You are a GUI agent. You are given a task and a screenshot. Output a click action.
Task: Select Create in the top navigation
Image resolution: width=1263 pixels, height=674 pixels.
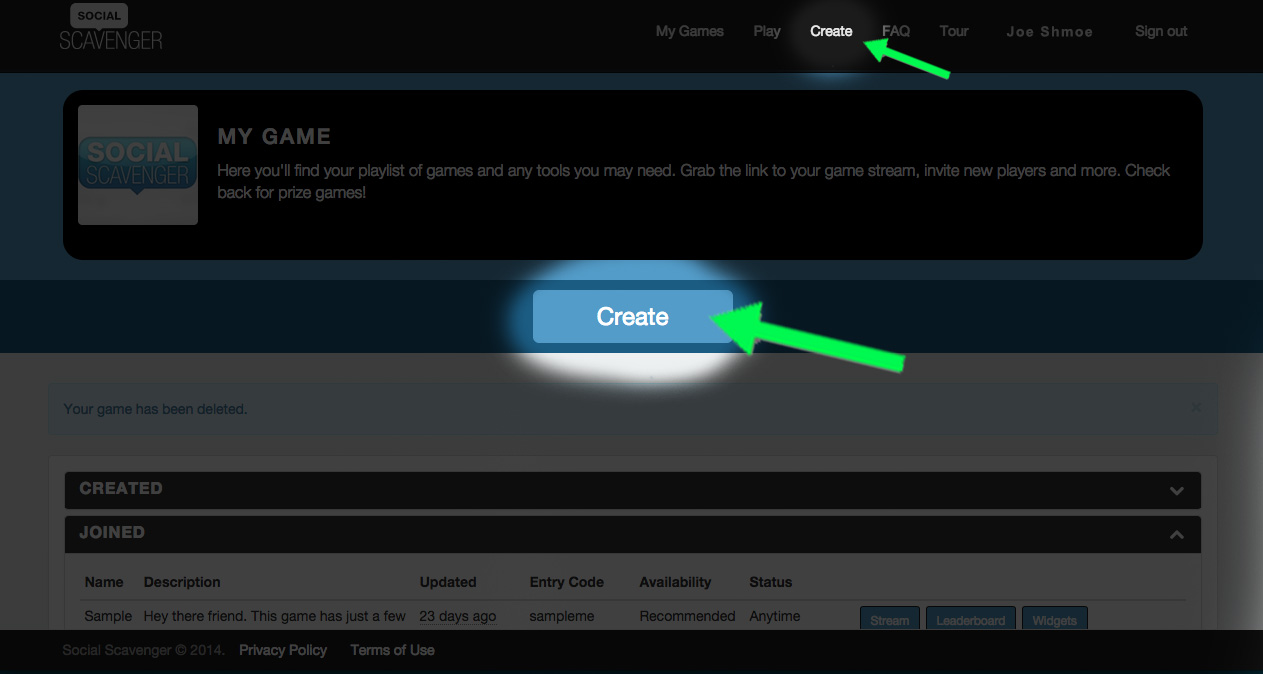(x=831, y=31)
